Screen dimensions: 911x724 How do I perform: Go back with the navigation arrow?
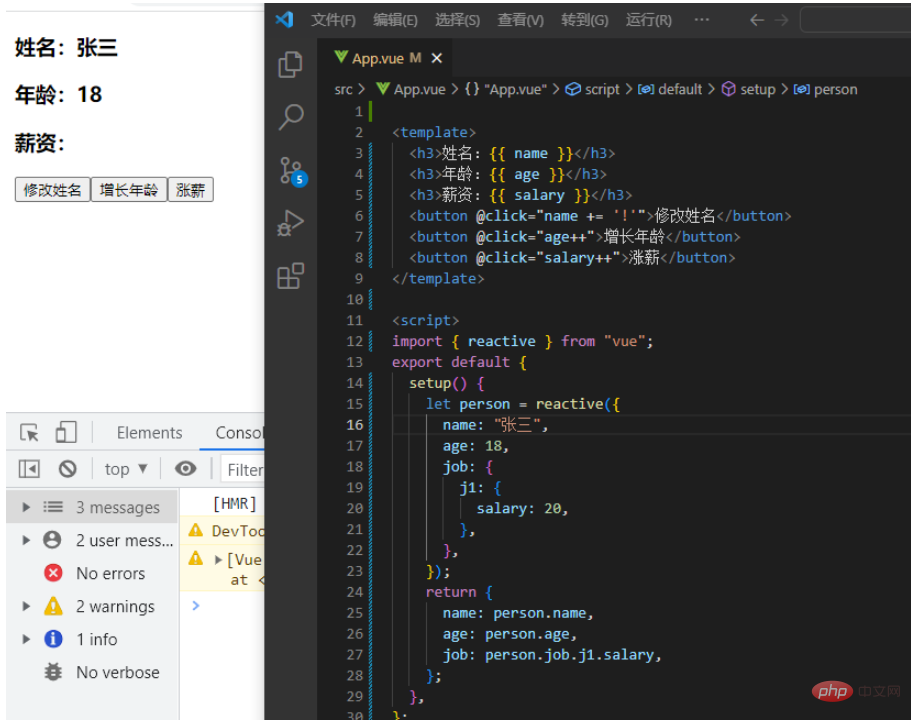tap(756, 20)
